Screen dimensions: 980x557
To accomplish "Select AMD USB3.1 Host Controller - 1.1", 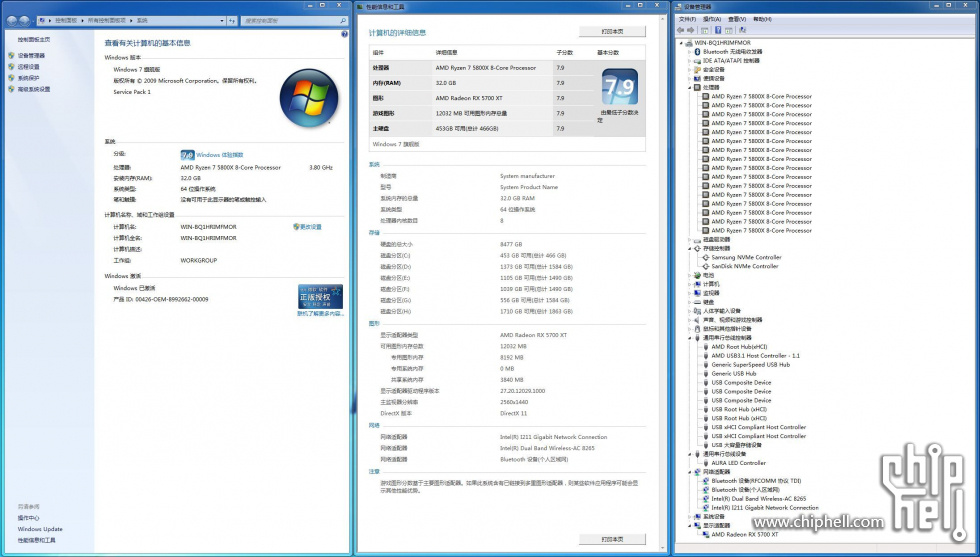I will 756,356.
